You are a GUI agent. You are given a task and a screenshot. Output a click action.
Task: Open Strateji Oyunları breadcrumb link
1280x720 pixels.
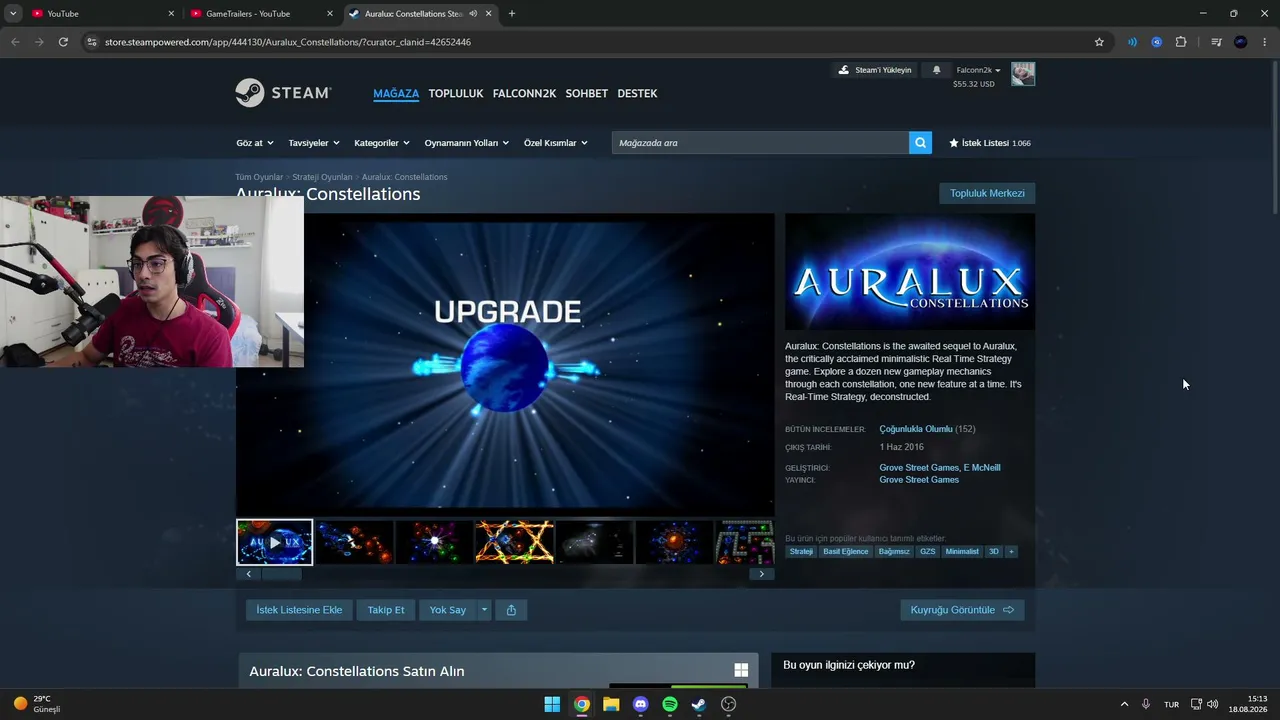[322, 177]
